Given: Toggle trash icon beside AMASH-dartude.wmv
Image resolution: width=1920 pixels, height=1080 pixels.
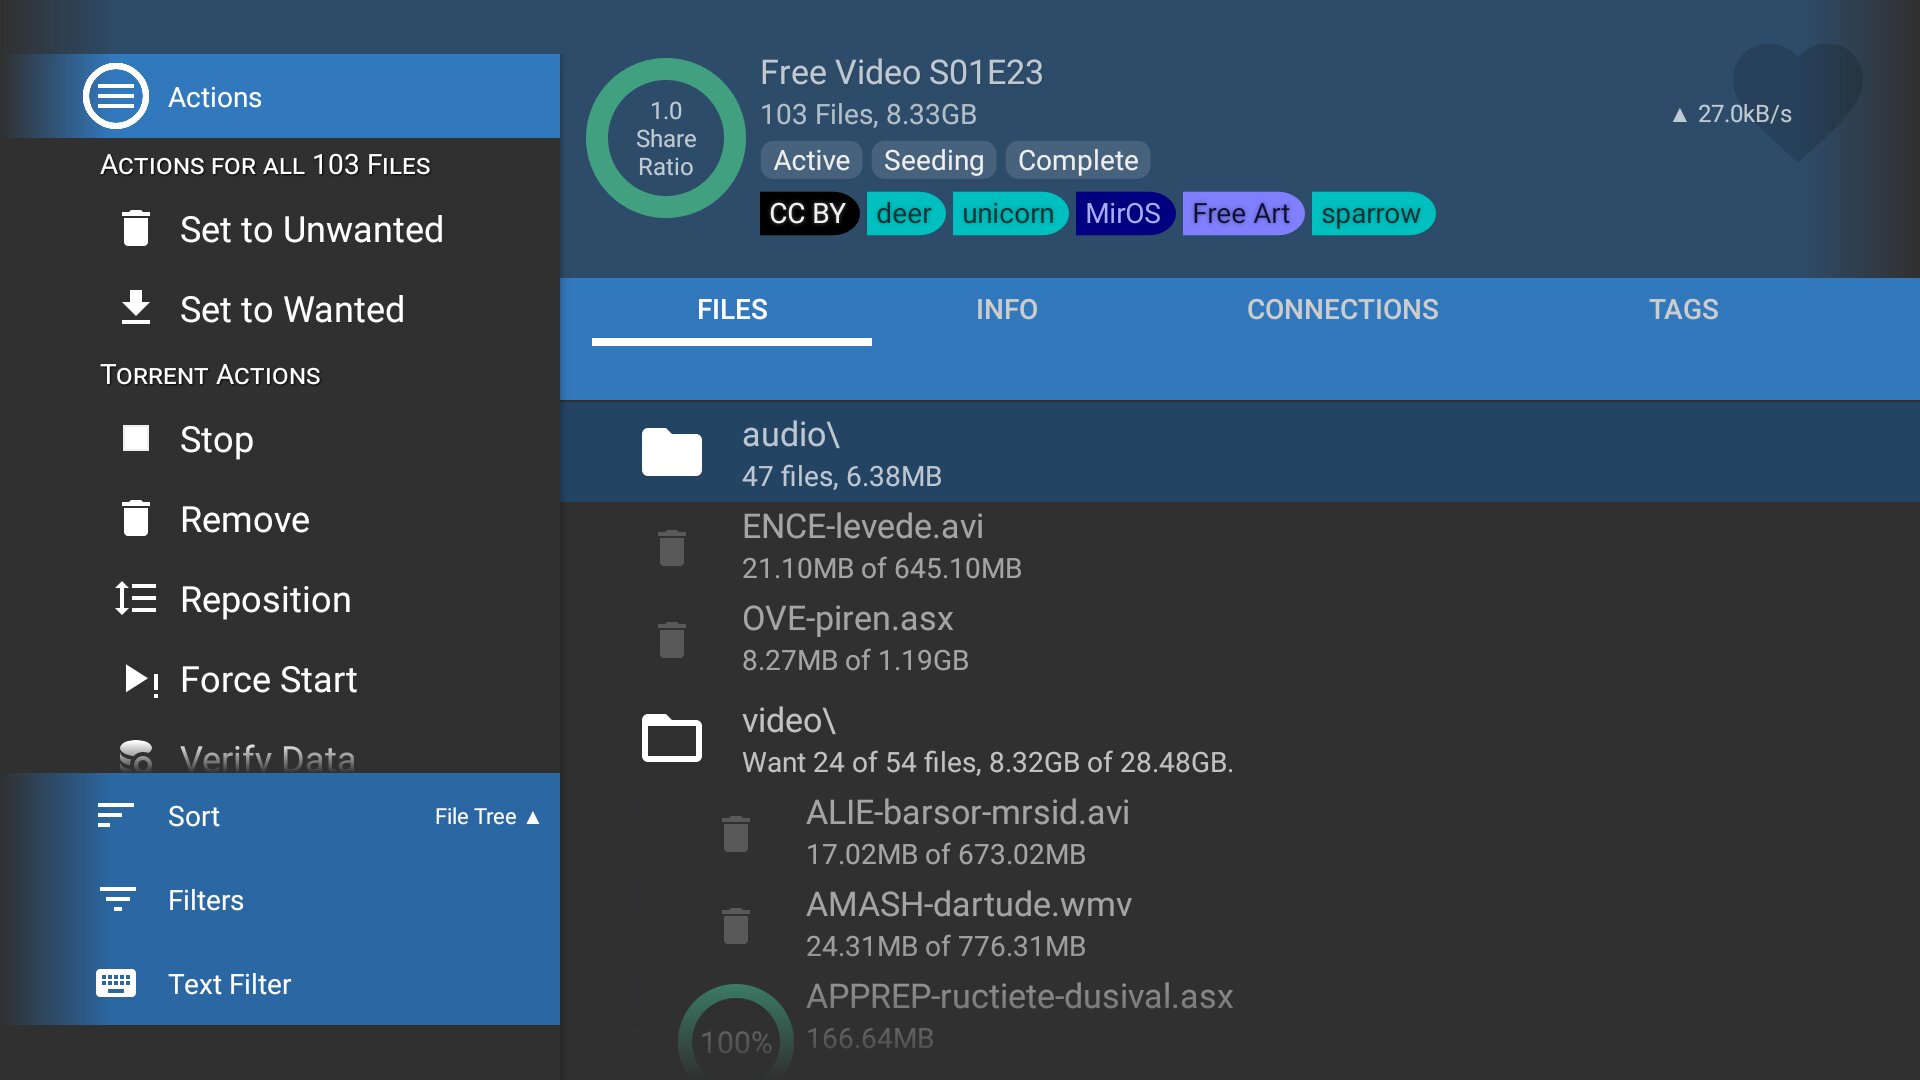Looking at the screenshot, I should point(736,925).
